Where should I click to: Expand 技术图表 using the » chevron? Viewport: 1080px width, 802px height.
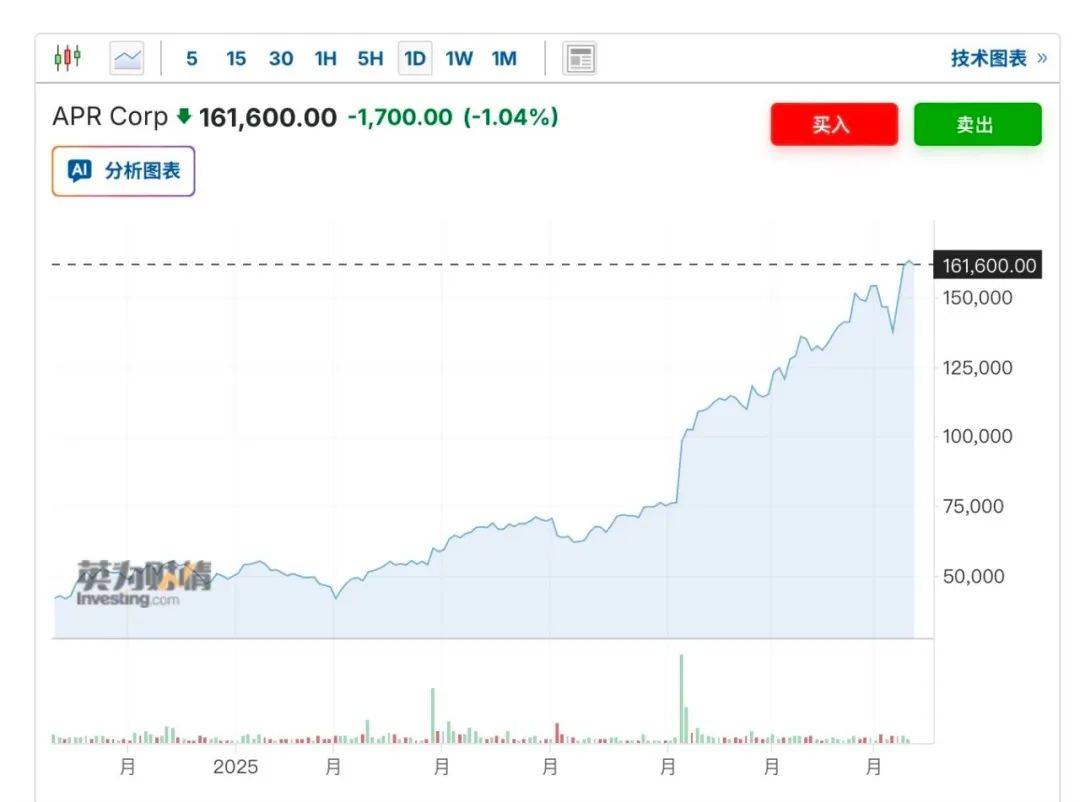click(x=1040, y=59)
